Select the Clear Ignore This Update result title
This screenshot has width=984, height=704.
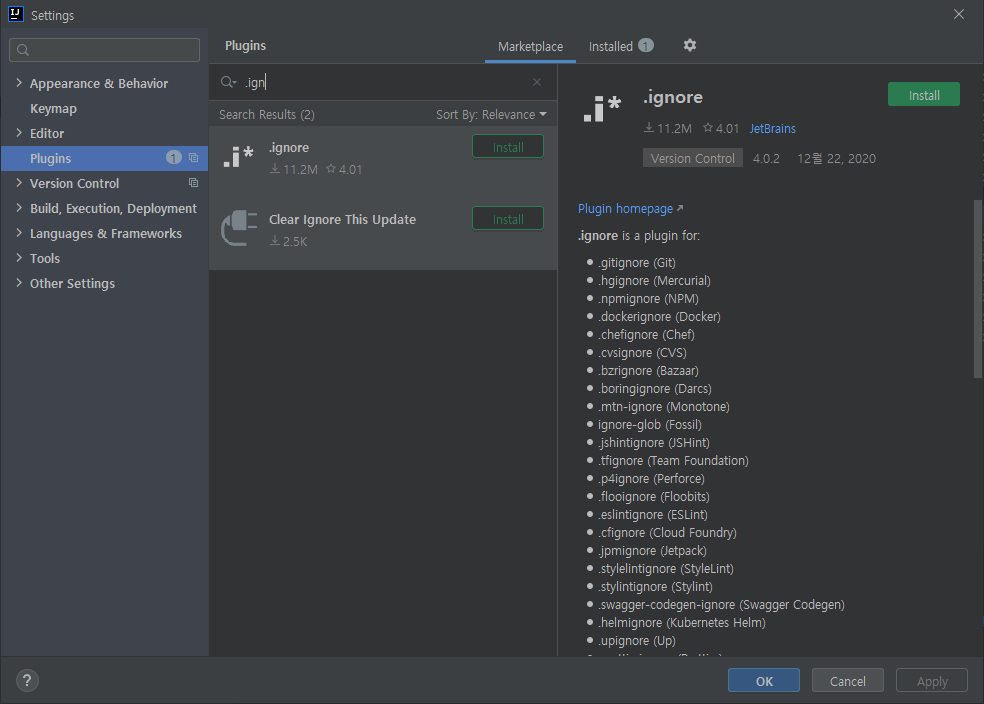point(343,220)
